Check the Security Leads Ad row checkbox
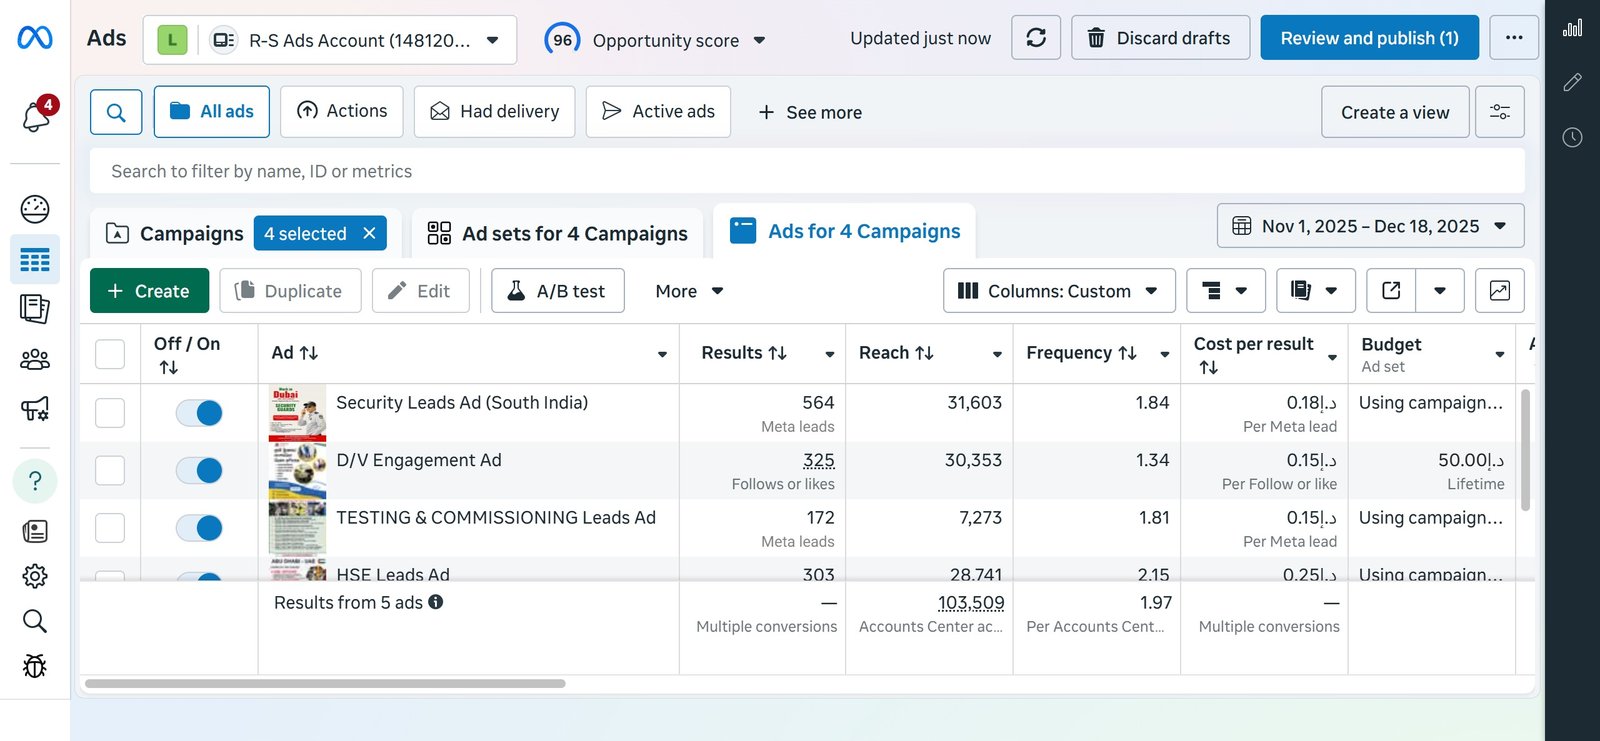The height and width of the screenshot is (741, 1600). pos(110,413)
